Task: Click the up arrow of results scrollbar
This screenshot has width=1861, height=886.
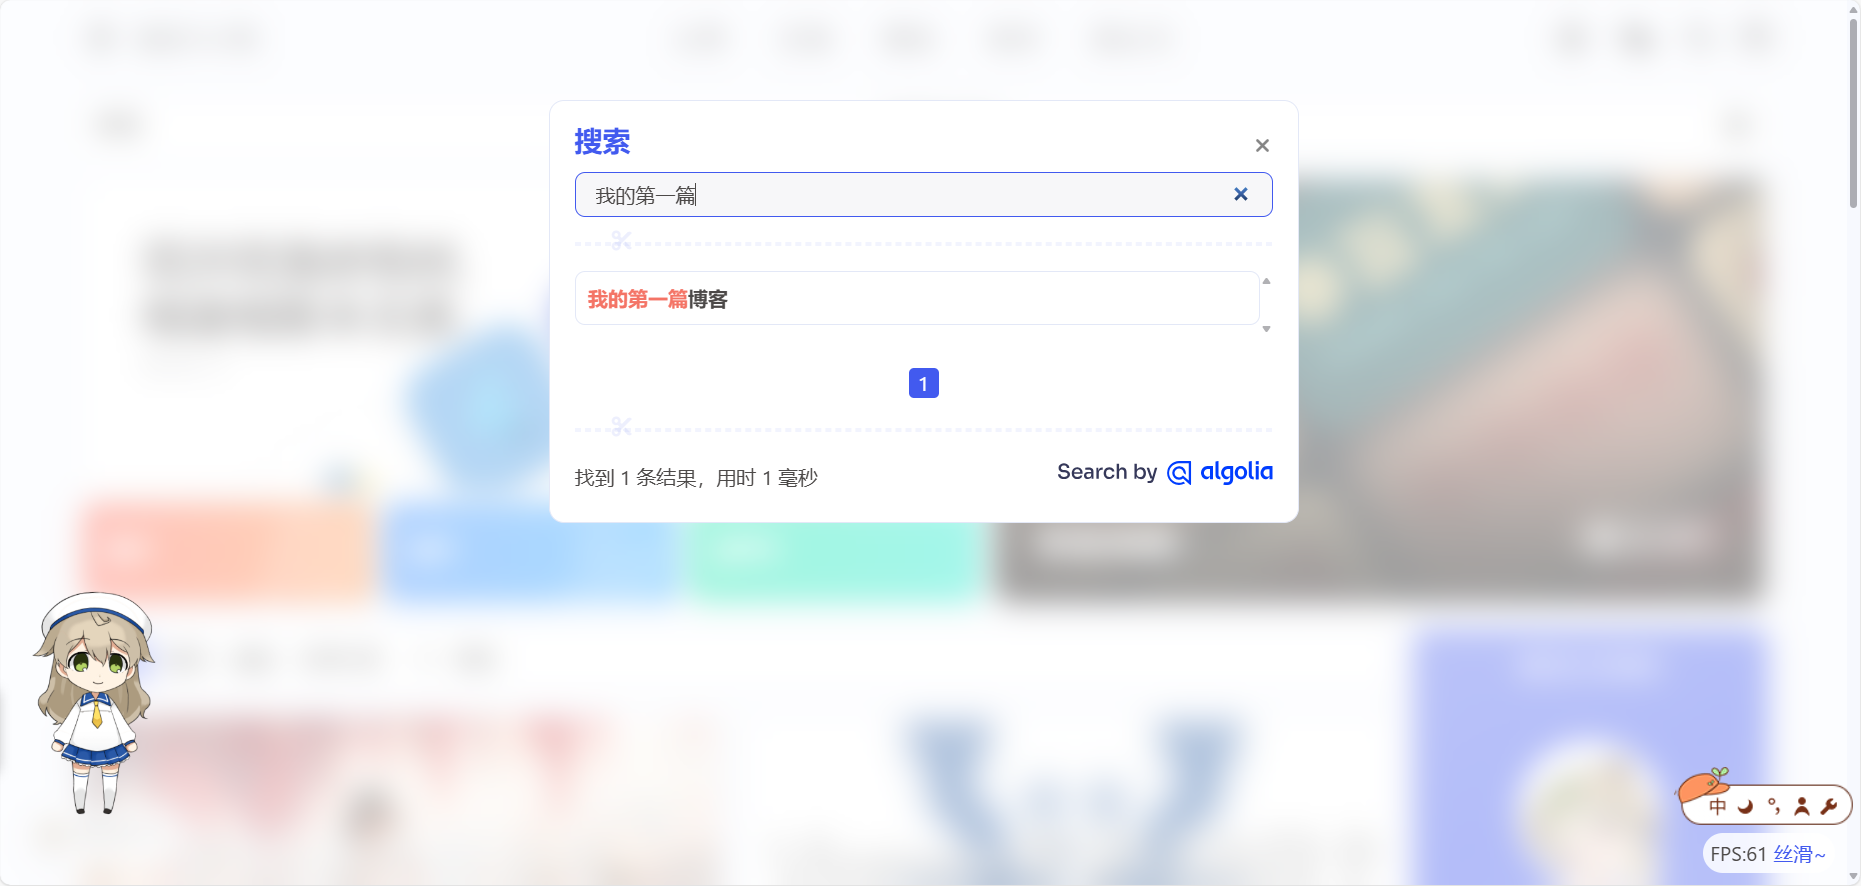Action: (1266, 281)
